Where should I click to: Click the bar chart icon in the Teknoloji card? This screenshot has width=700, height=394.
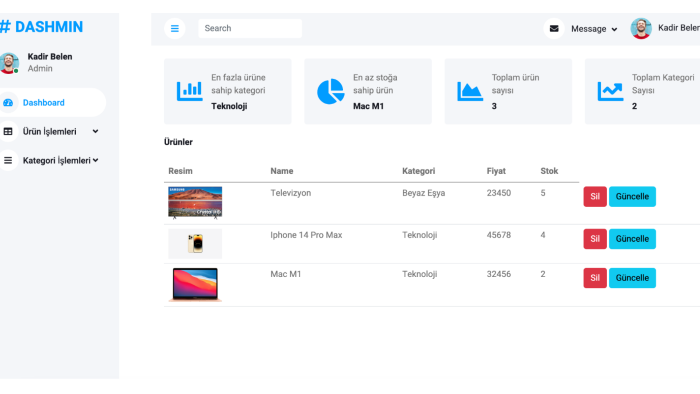click(x=189, y=91)
